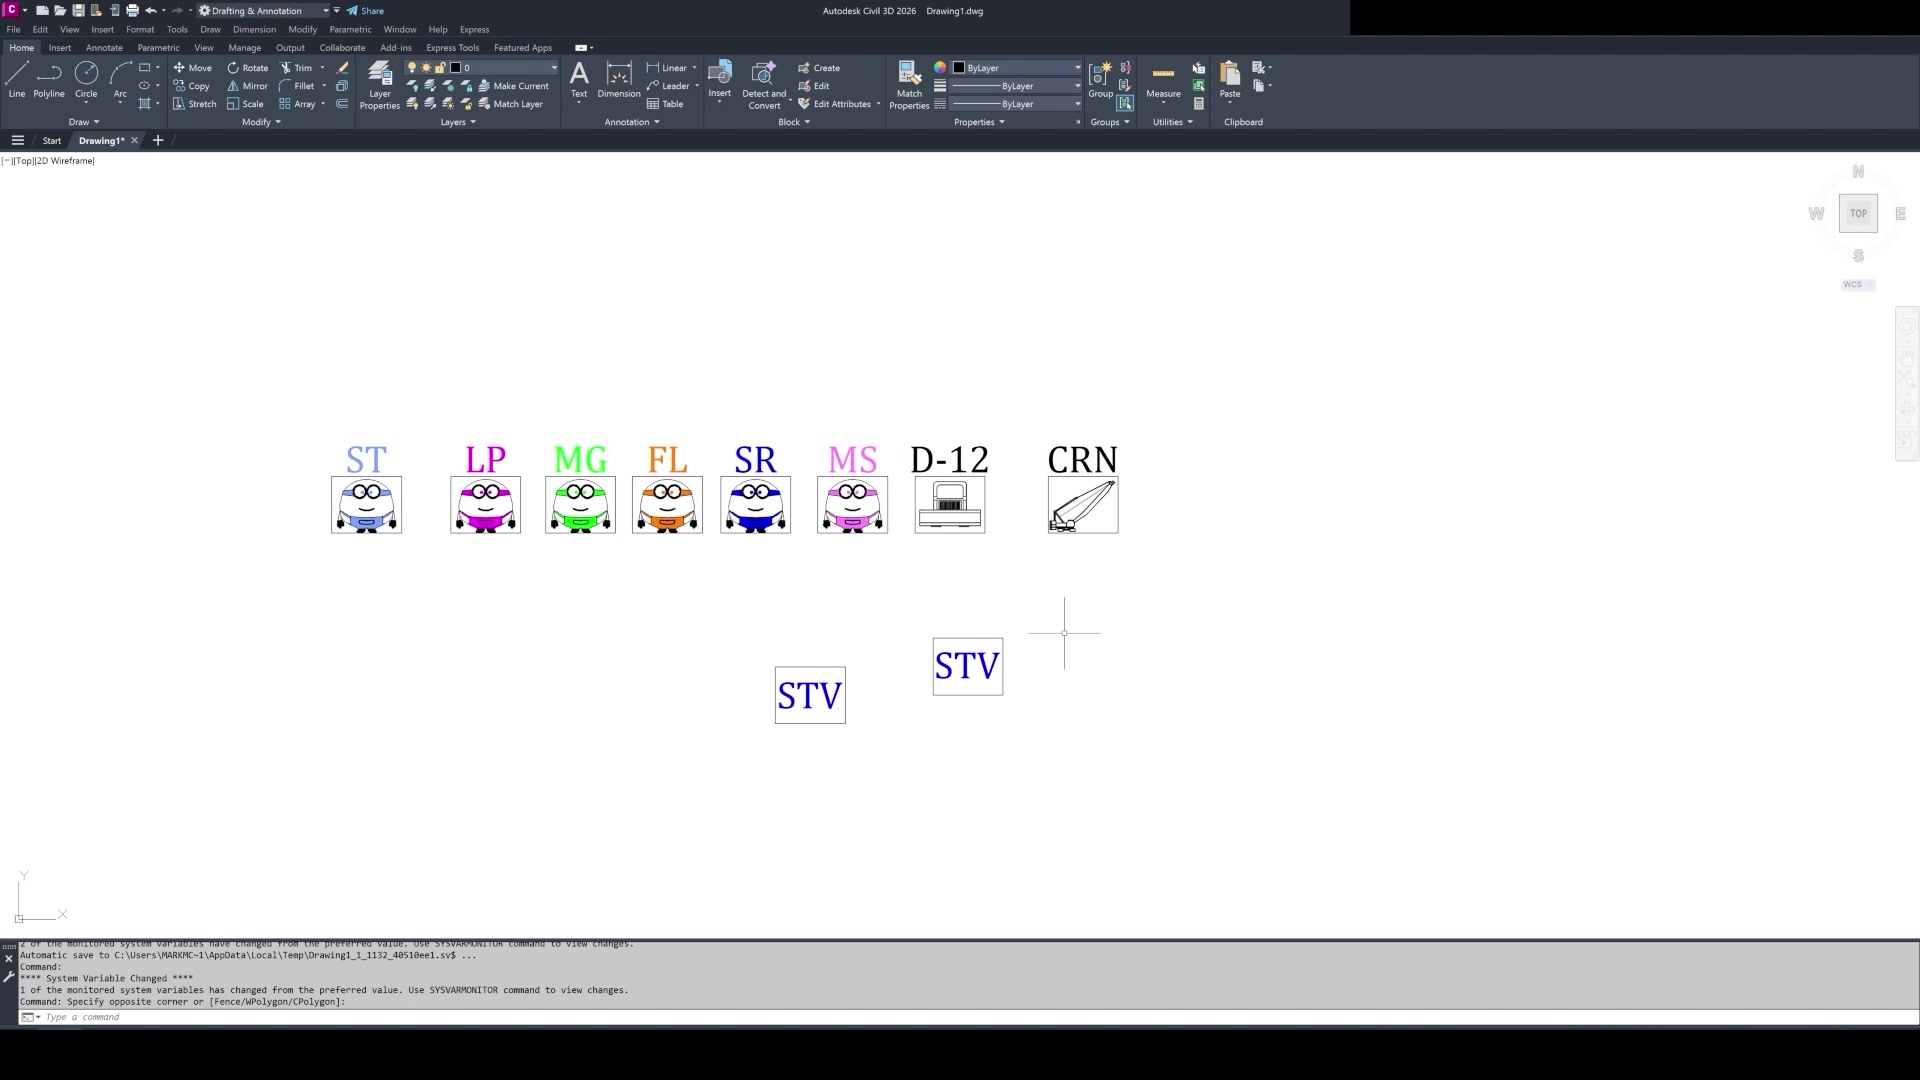The image size is (1920, 1080).
Task: Use the Copy modify tool
Action: (x=191, y=86)
